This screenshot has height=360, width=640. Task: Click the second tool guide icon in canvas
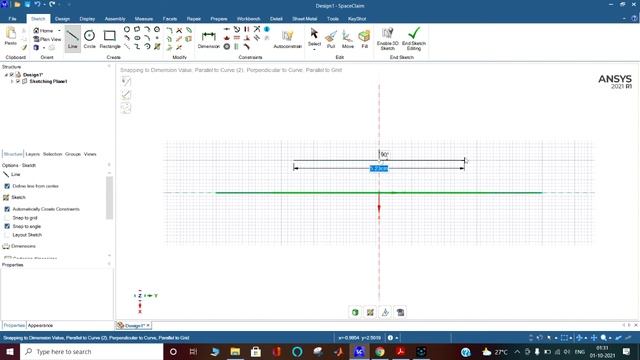(126, 95)
